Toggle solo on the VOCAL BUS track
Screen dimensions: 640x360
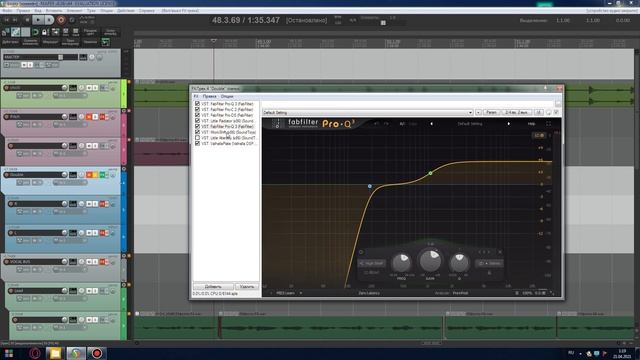(95, 262)
